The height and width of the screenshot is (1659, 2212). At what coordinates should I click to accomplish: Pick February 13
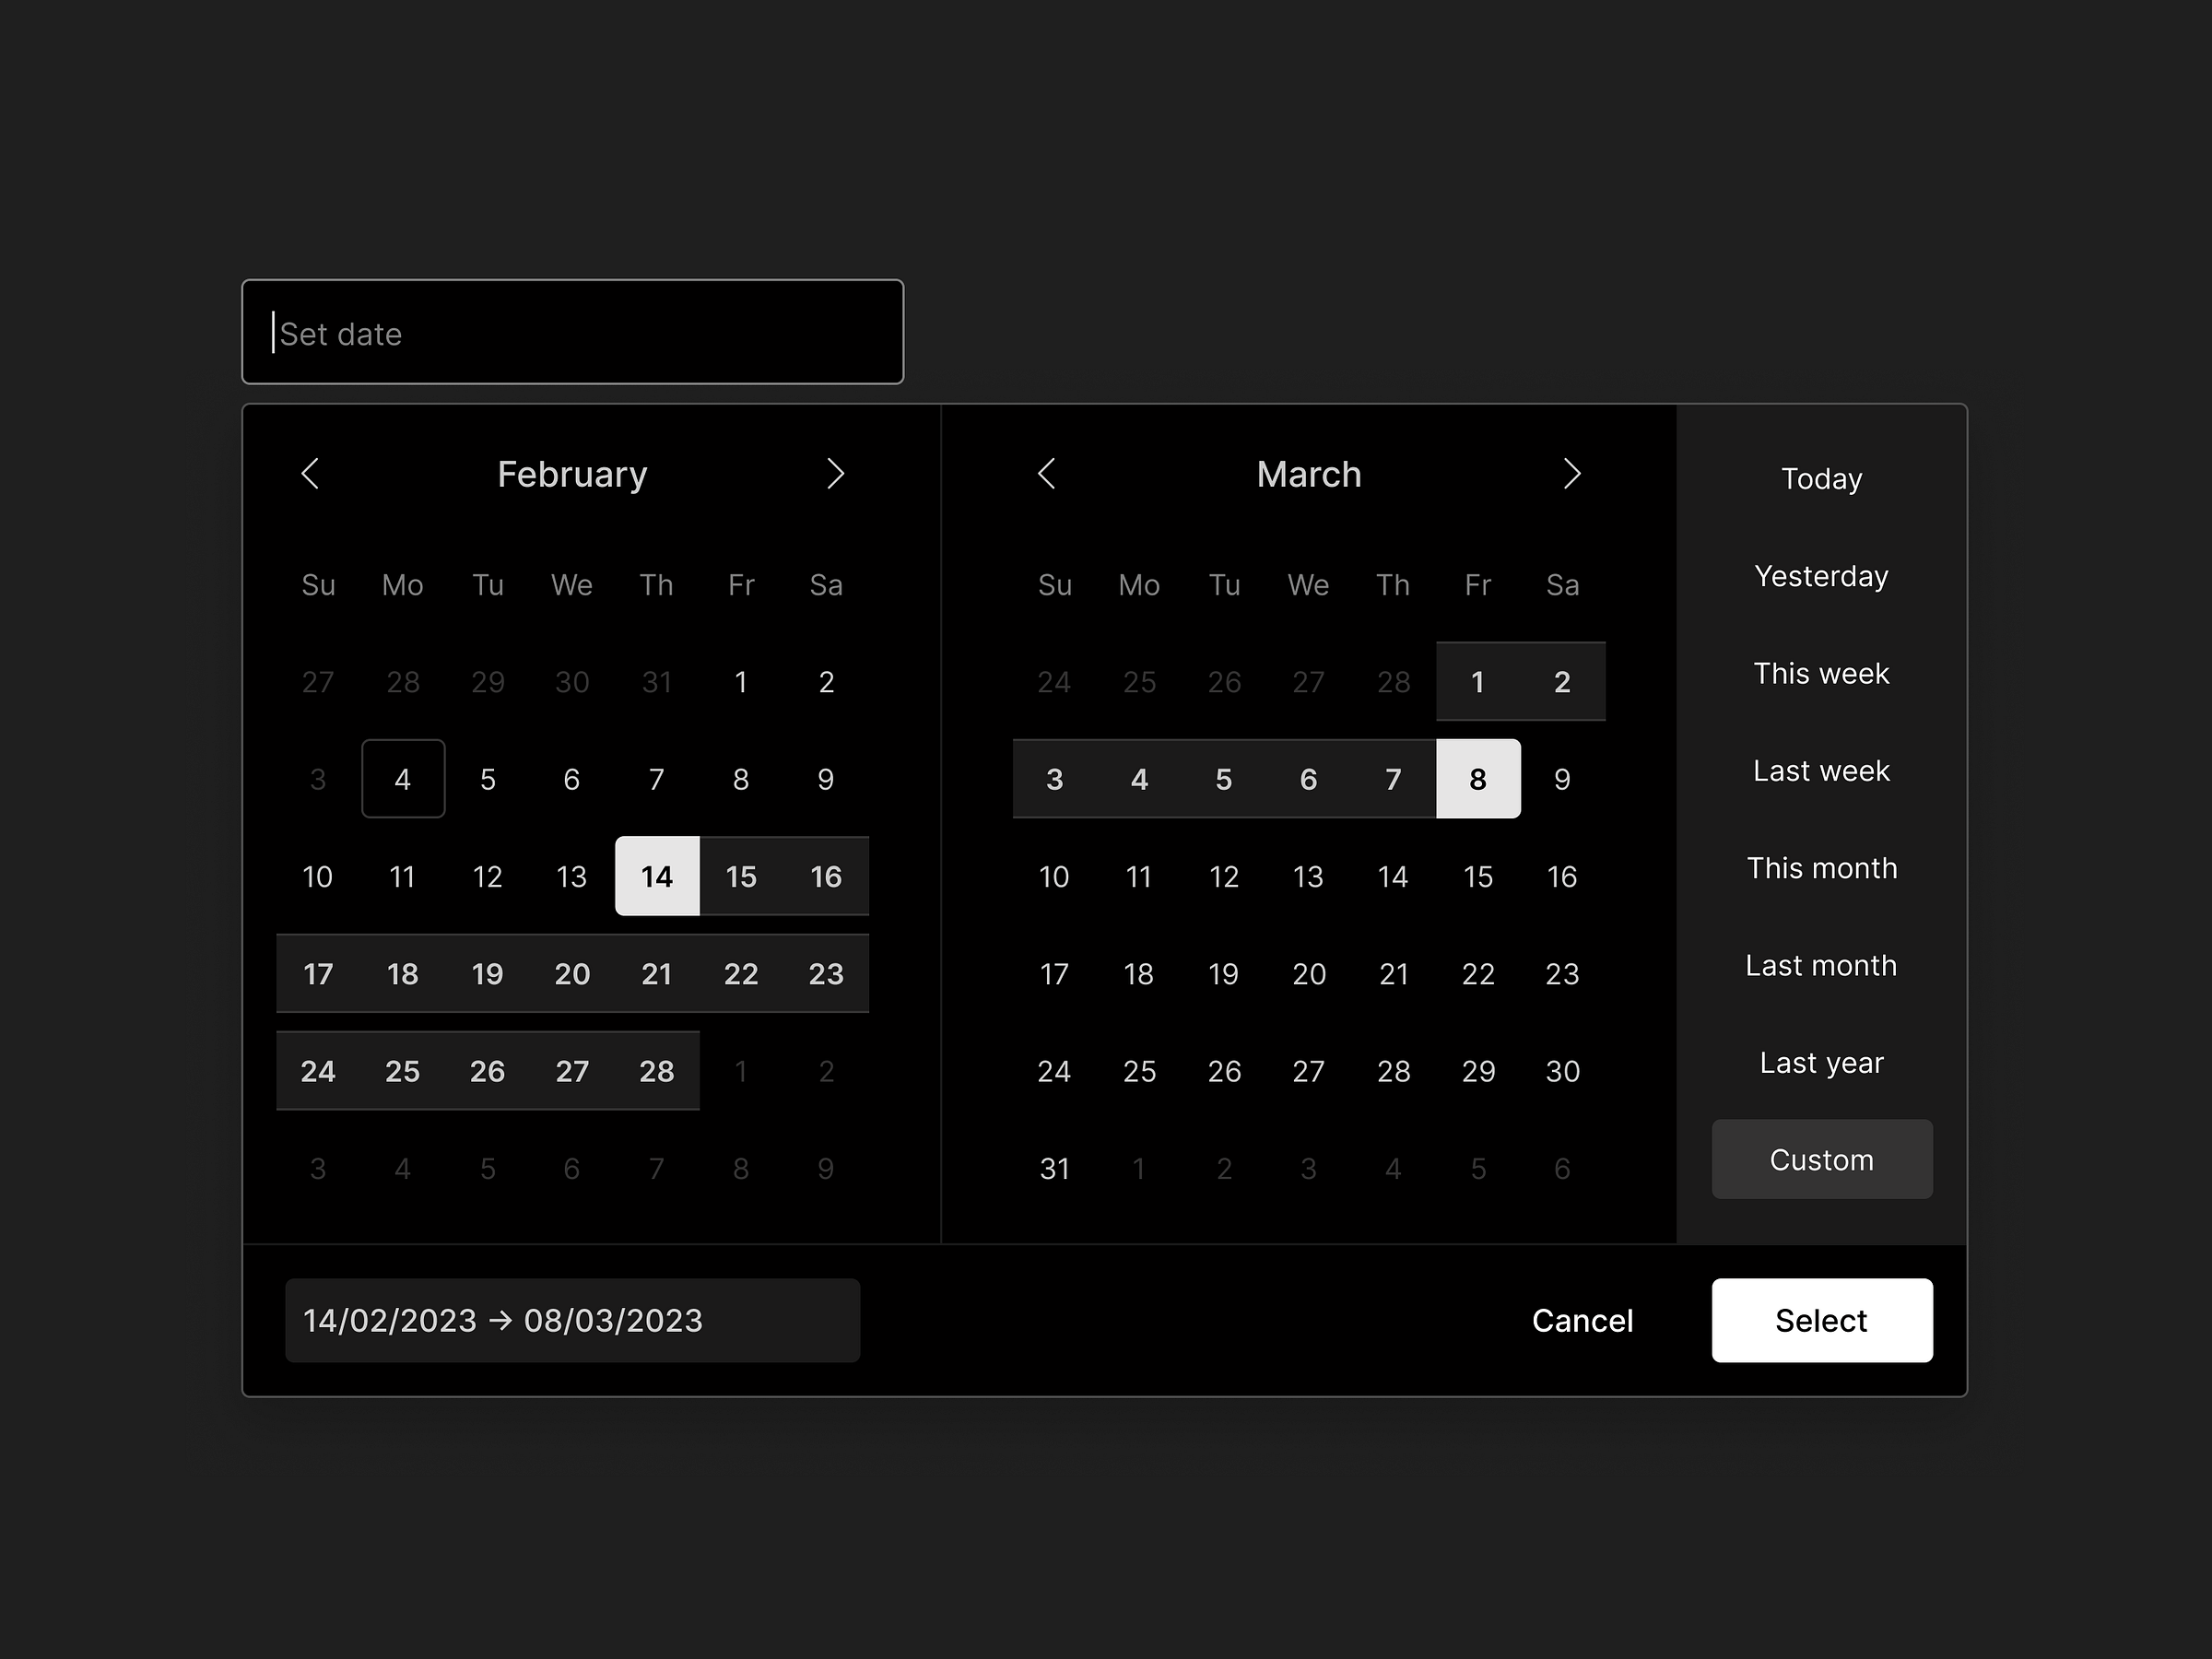(x=572, y=876)
